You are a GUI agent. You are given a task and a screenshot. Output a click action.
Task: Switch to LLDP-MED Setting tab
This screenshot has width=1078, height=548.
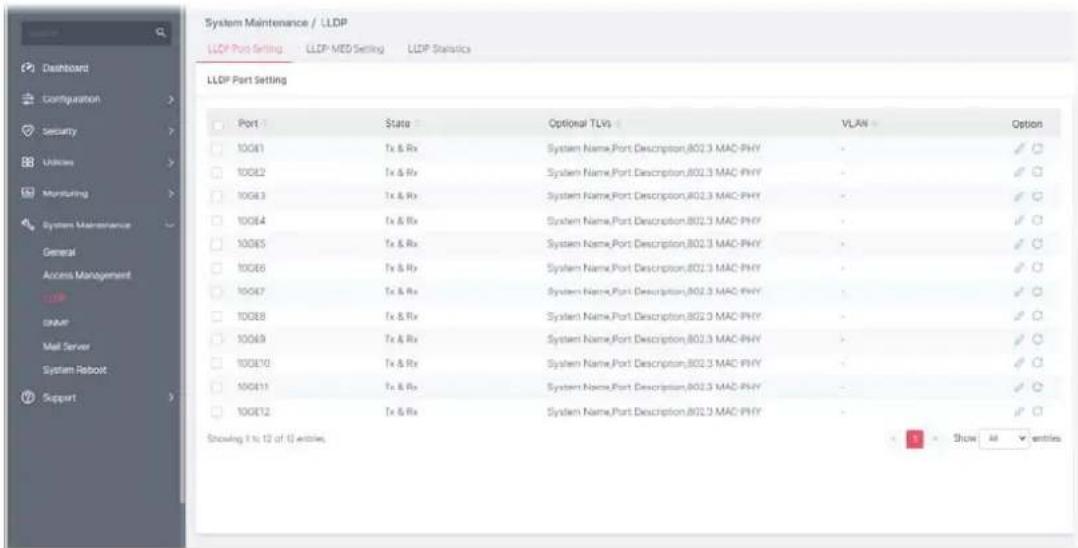(x=344, y=50)
